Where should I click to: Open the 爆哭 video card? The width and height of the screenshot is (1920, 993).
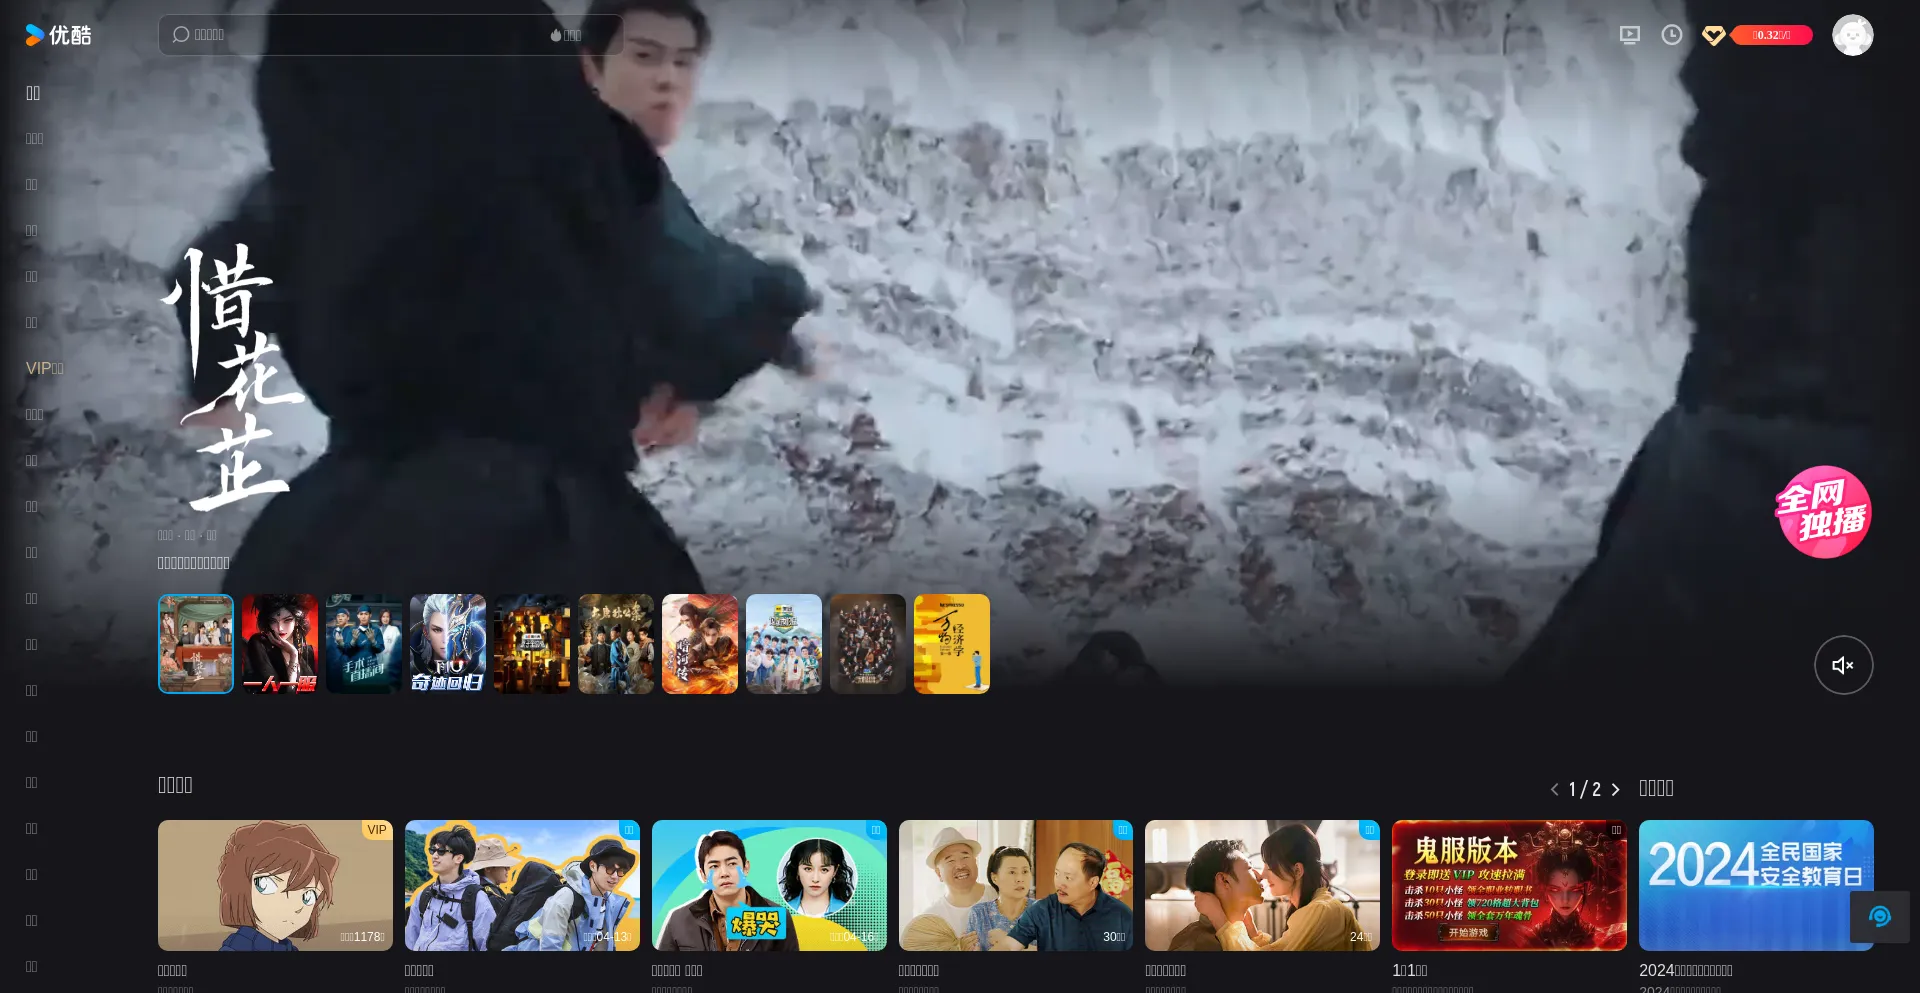tap(769, 885)
